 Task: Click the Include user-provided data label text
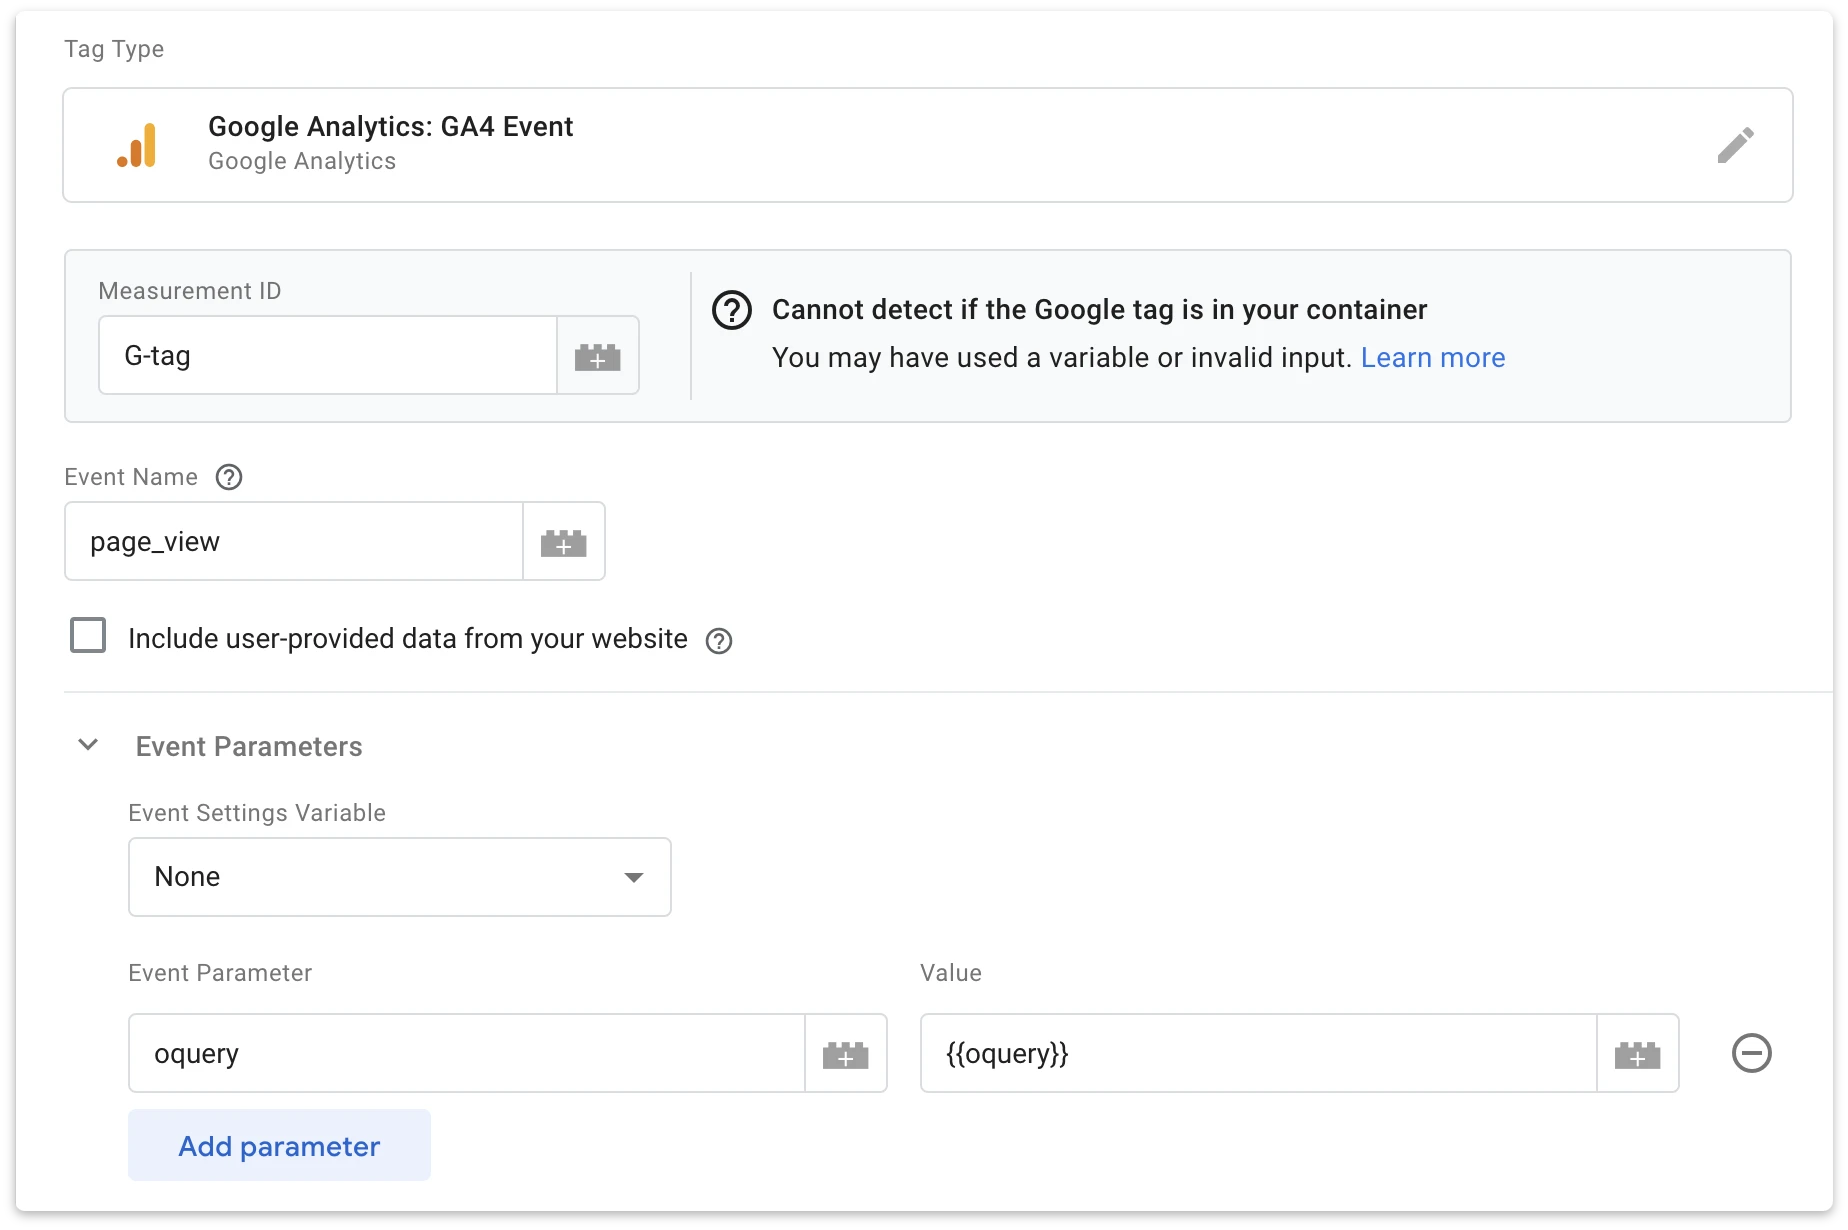click(x=408, y=639)
